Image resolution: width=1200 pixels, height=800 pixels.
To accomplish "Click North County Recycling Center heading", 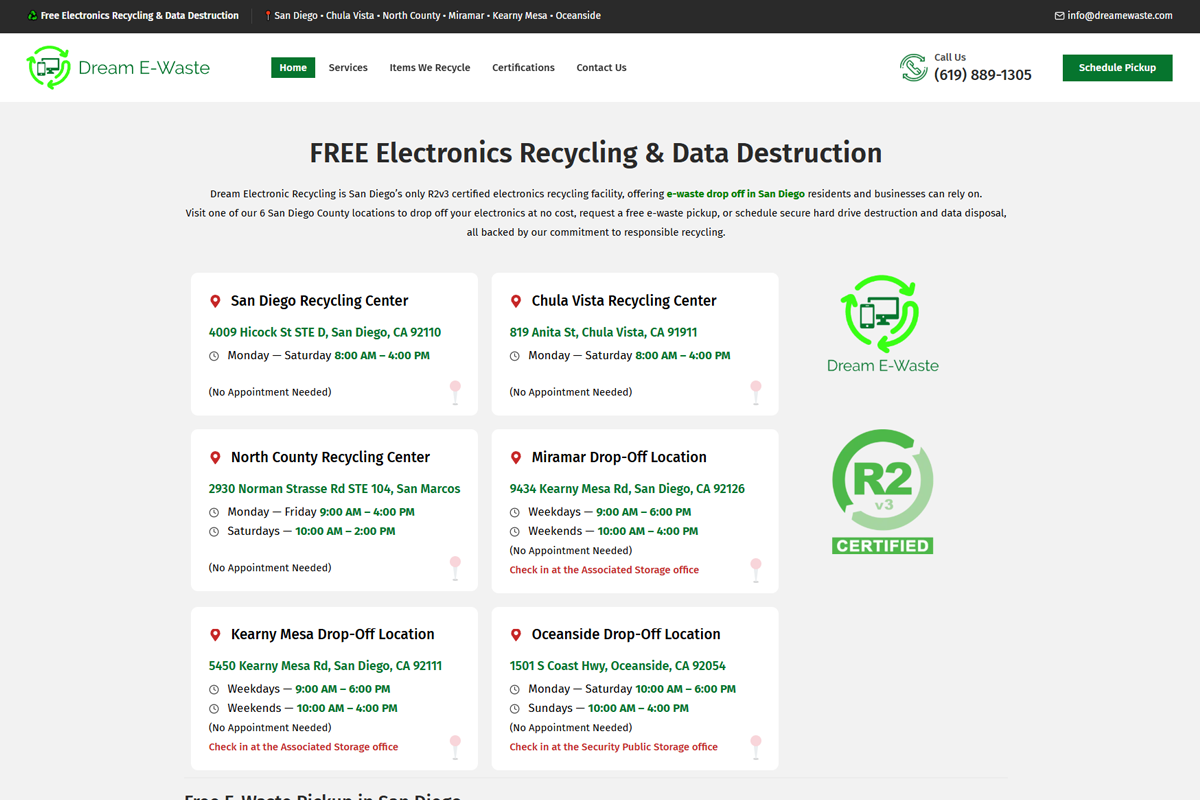I will (x=330, y=457).
